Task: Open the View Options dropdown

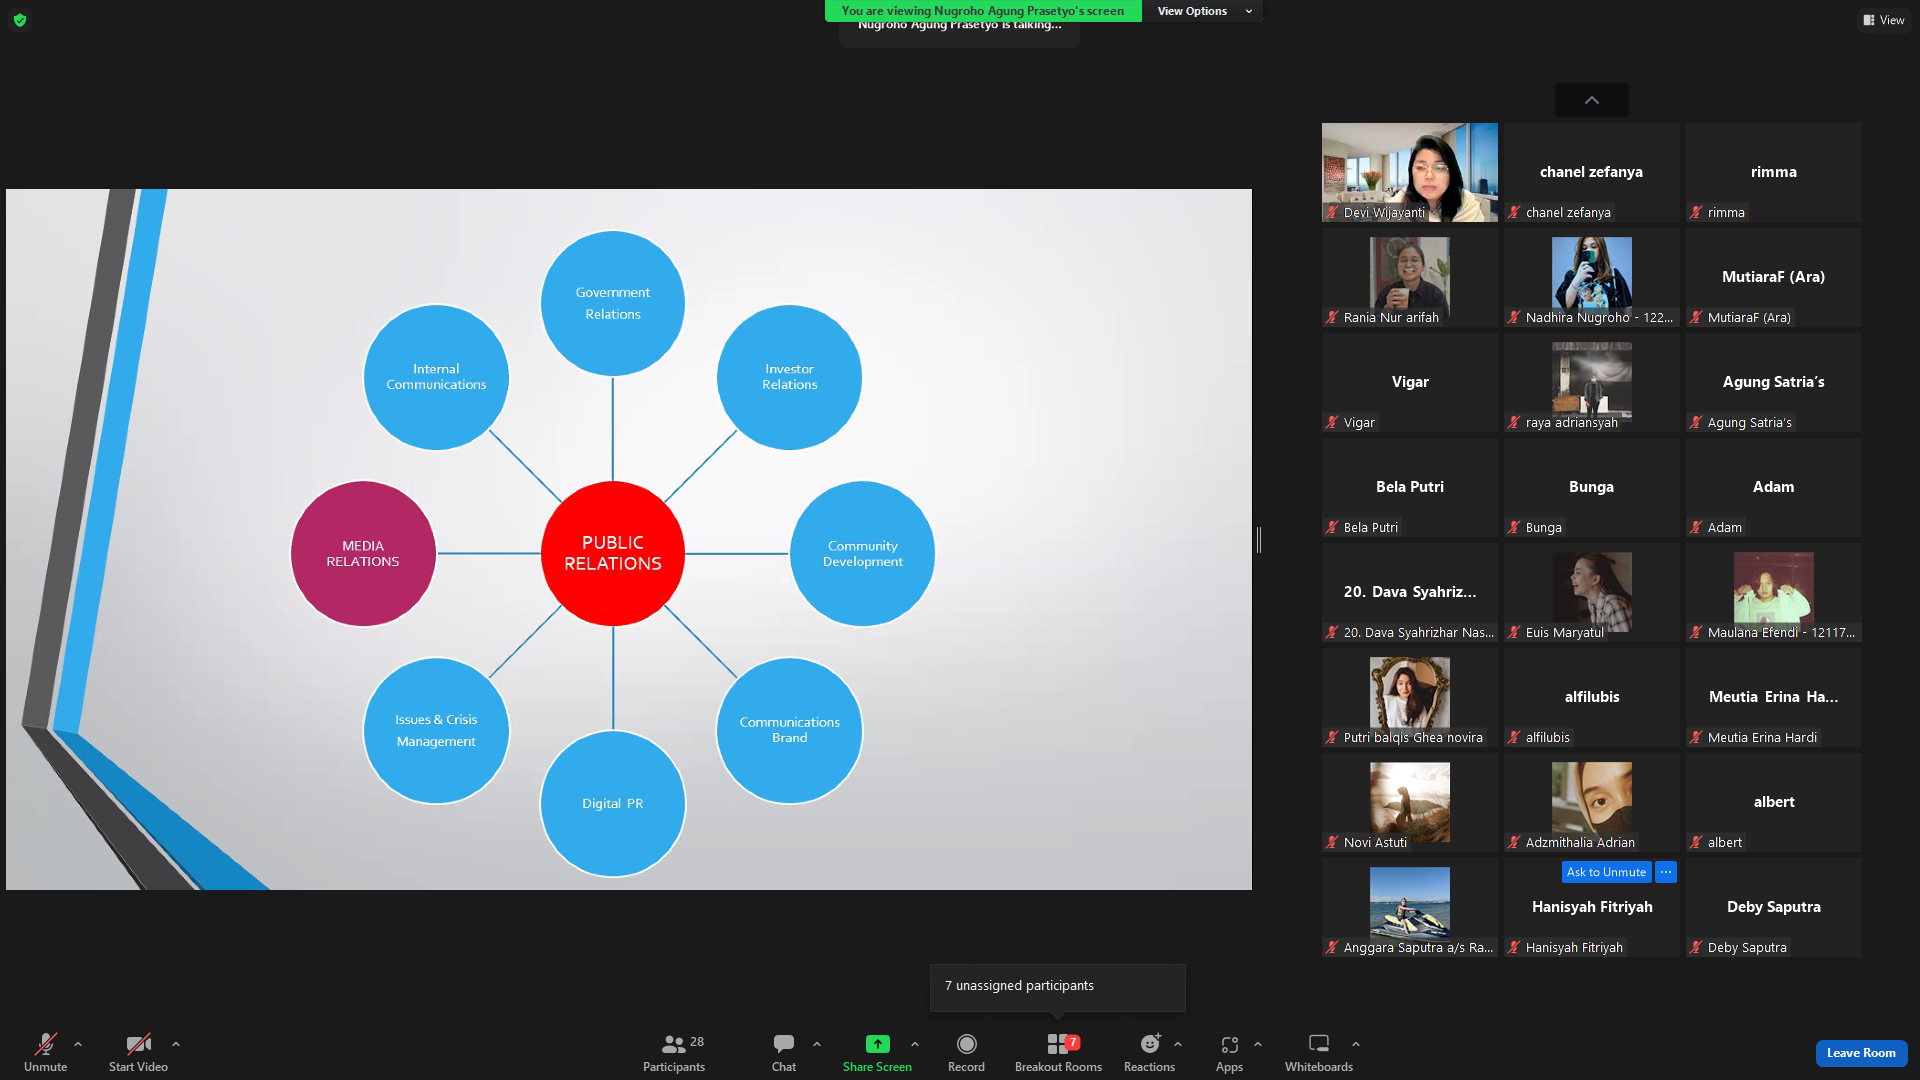Action: coord(1203,11)
